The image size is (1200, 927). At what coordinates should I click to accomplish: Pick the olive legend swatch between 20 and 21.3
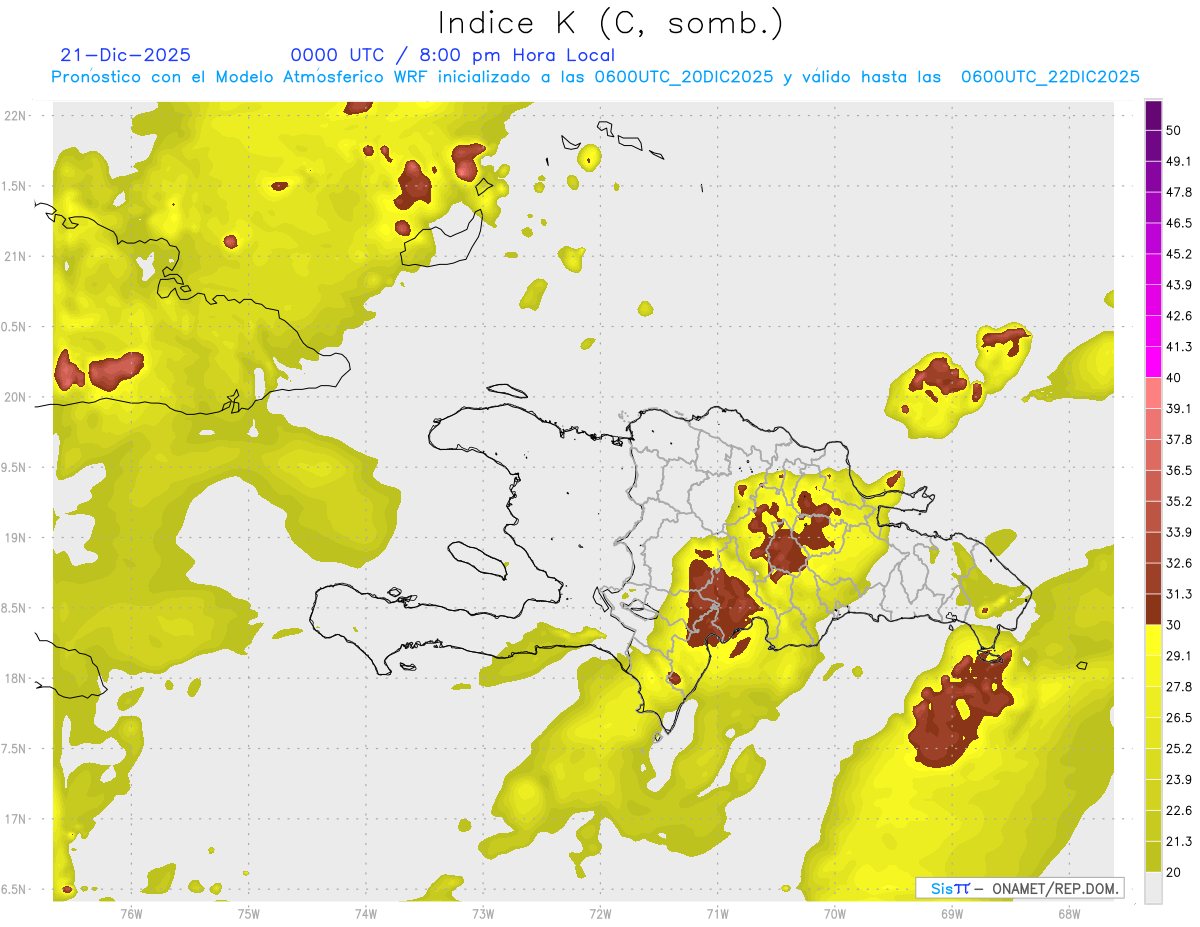[x=1153, y=856]
